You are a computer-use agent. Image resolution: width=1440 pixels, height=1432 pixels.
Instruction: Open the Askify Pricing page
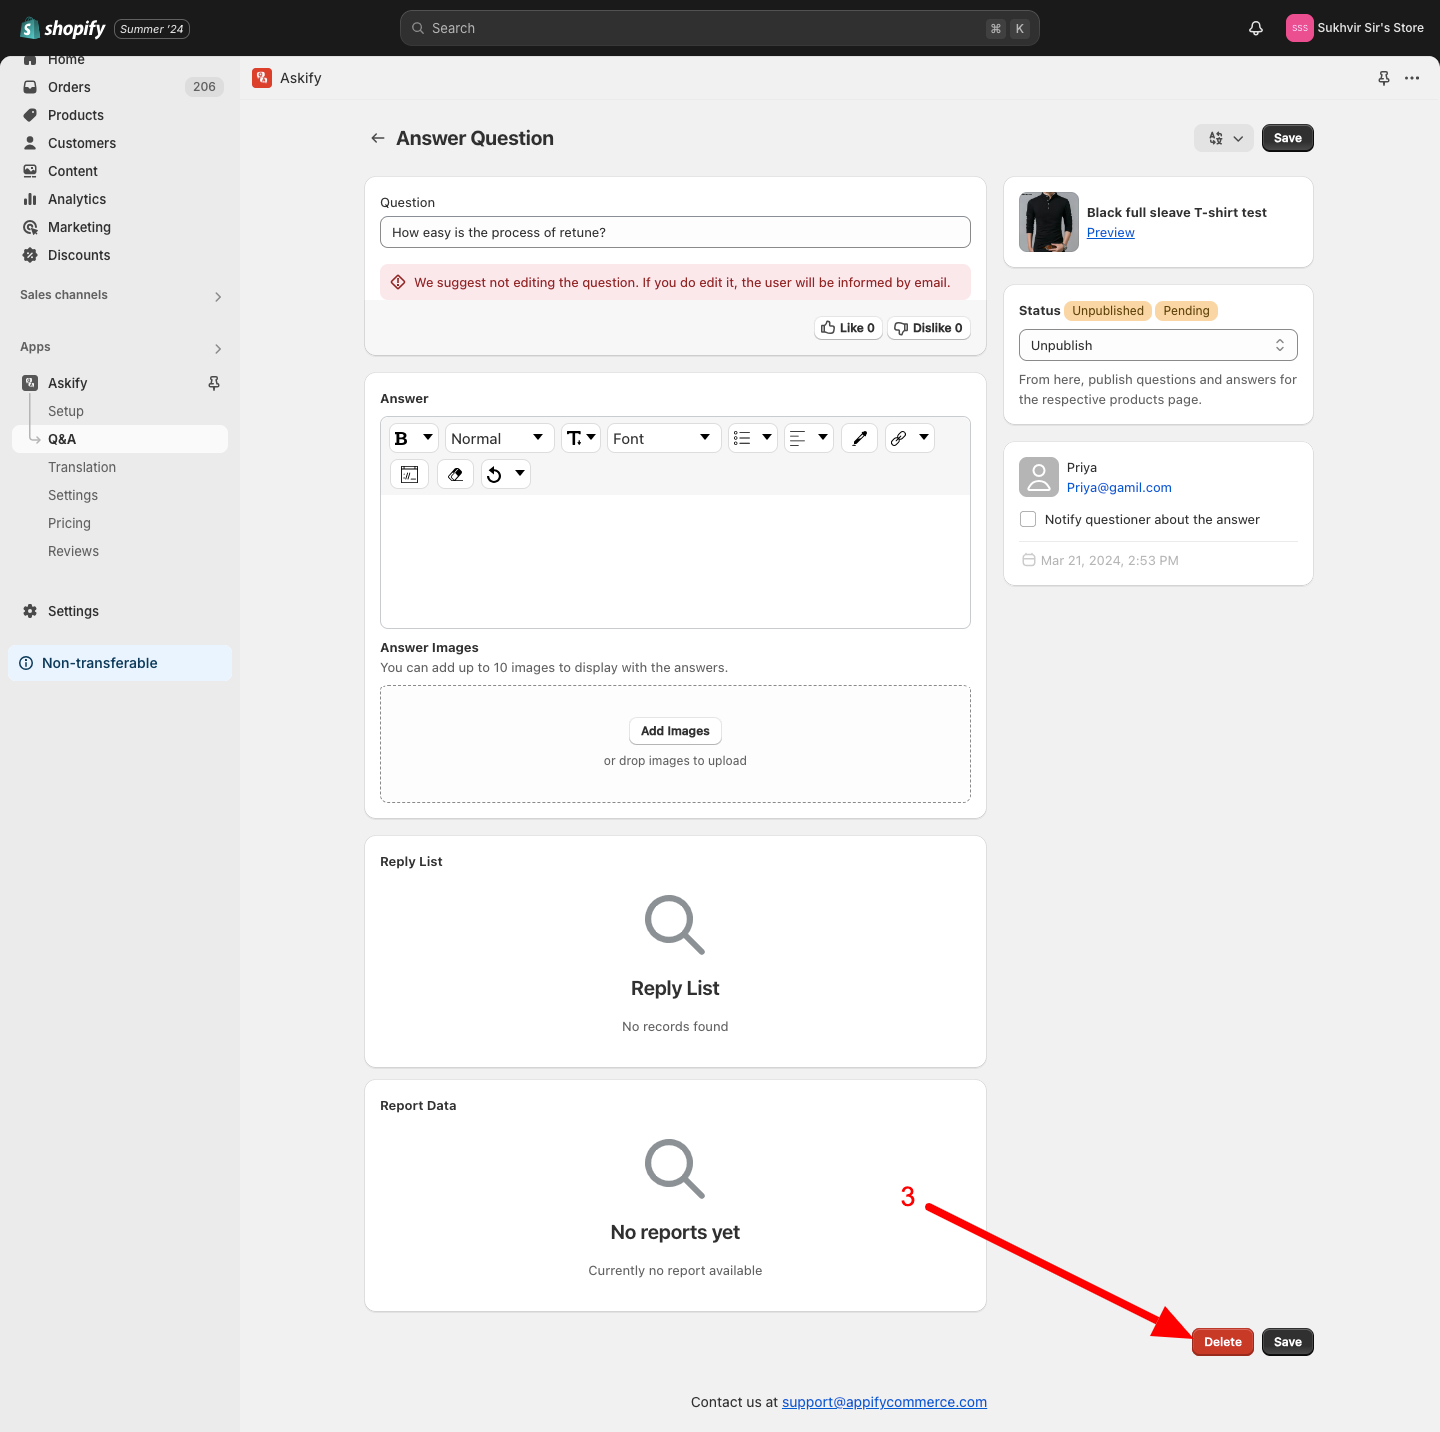69,523
